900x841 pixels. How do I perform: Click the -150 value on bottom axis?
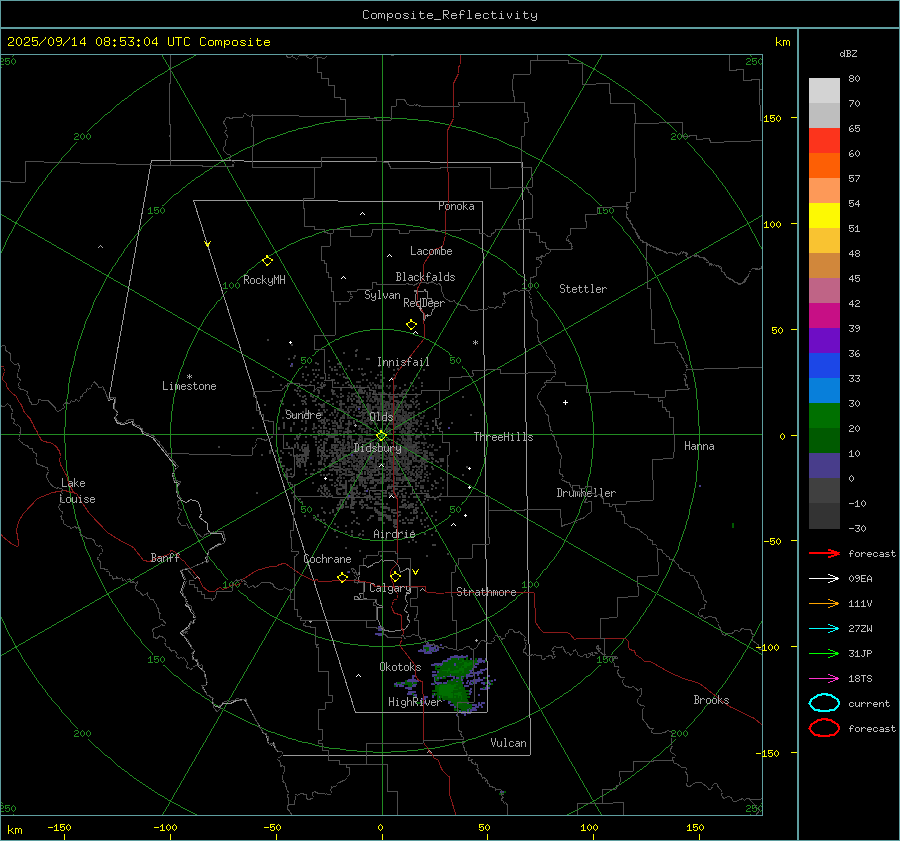coord(59,827)
